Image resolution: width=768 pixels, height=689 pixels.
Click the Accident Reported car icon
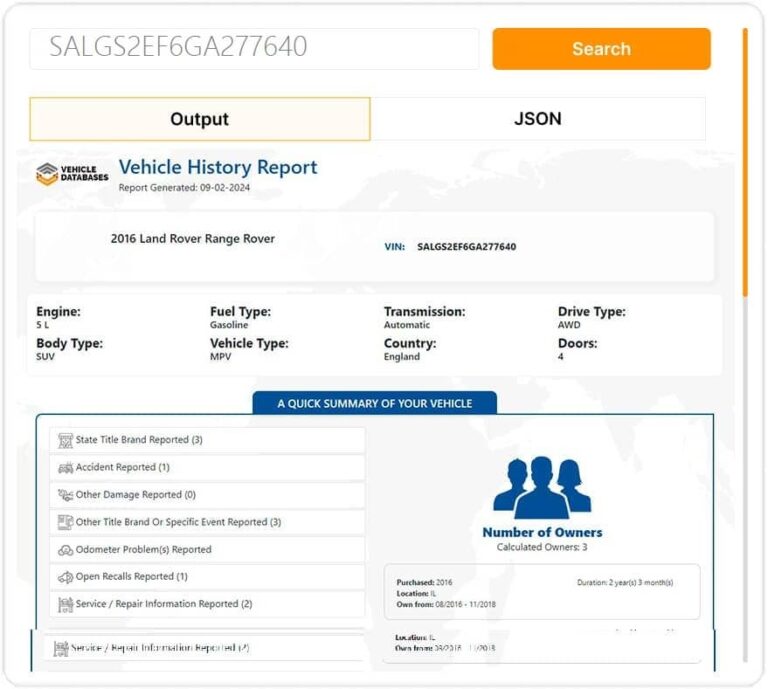[x=65, y=468]
